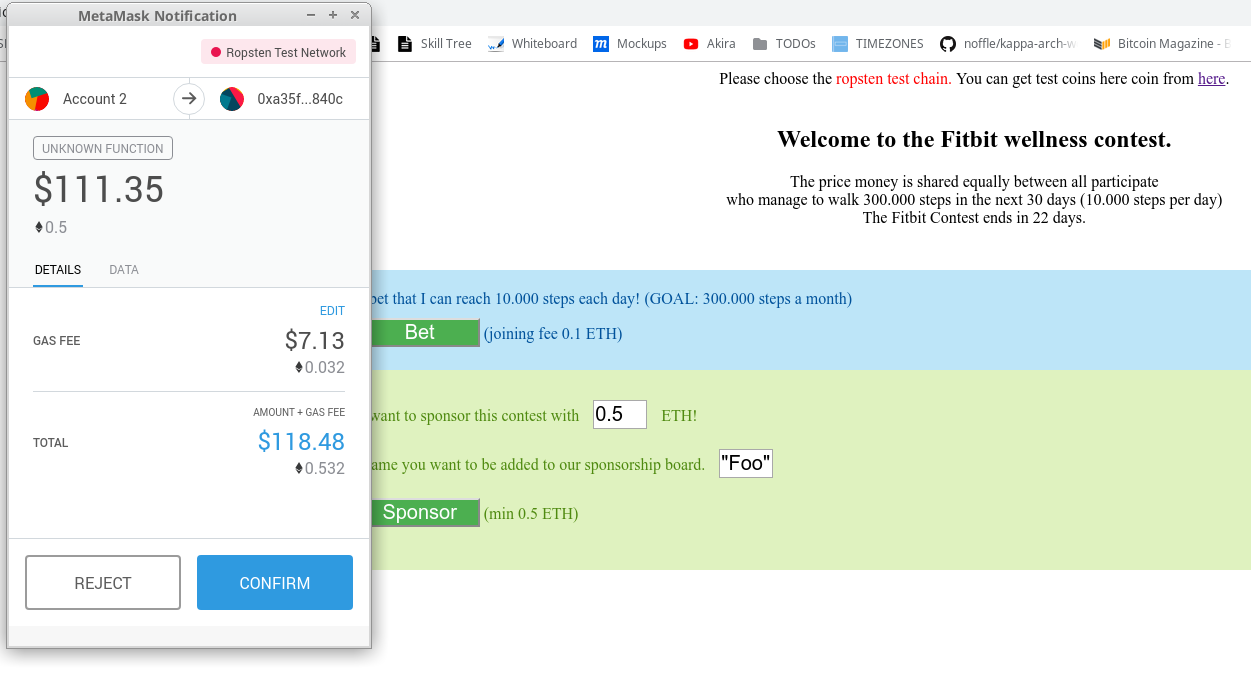1251x688 pixels.
Task: Click the Account 2 name
Action: (95, 99)
